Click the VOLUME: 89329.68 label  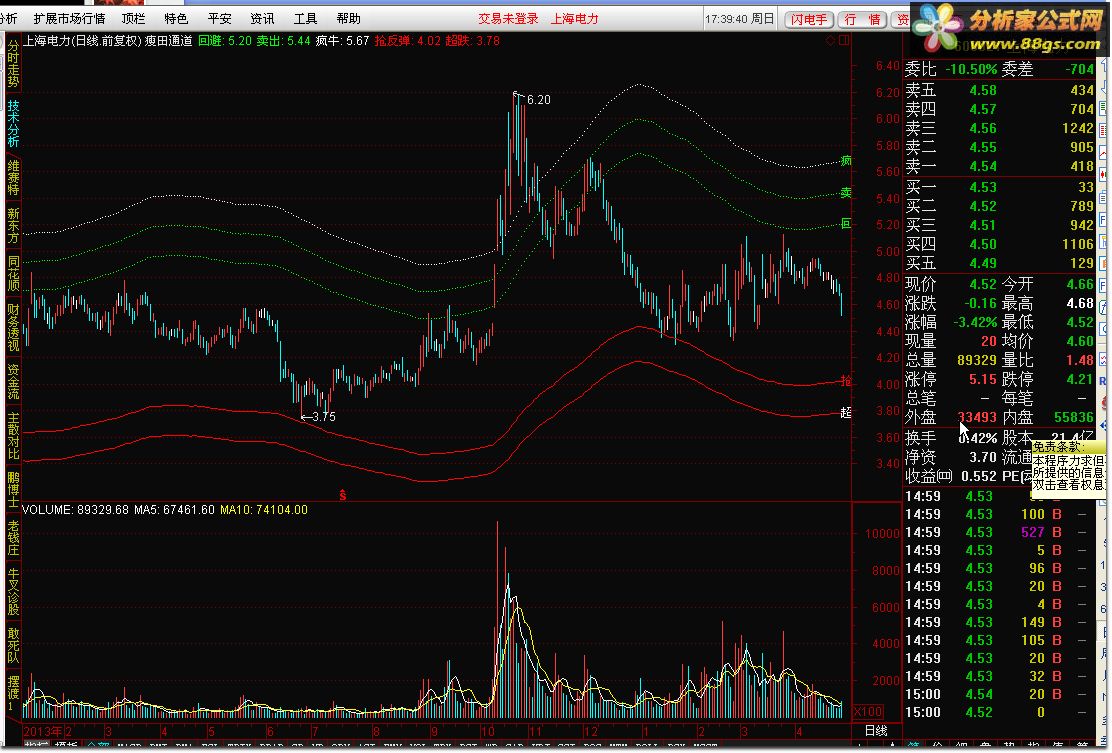pos(76,510)
